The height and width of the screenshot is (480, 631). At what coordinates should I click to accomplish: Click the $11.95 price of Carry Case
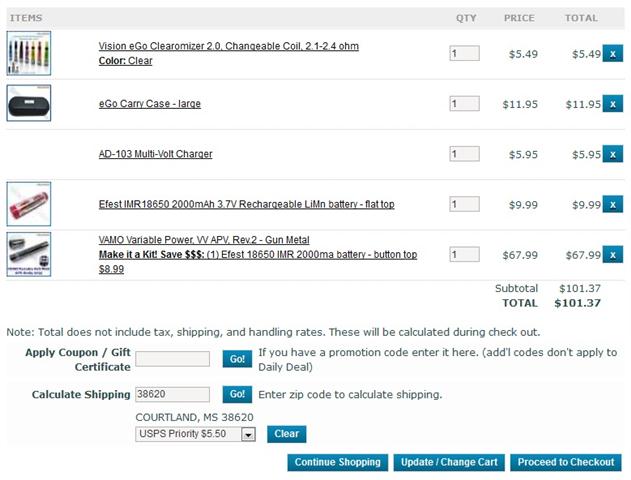coord(520,104)
